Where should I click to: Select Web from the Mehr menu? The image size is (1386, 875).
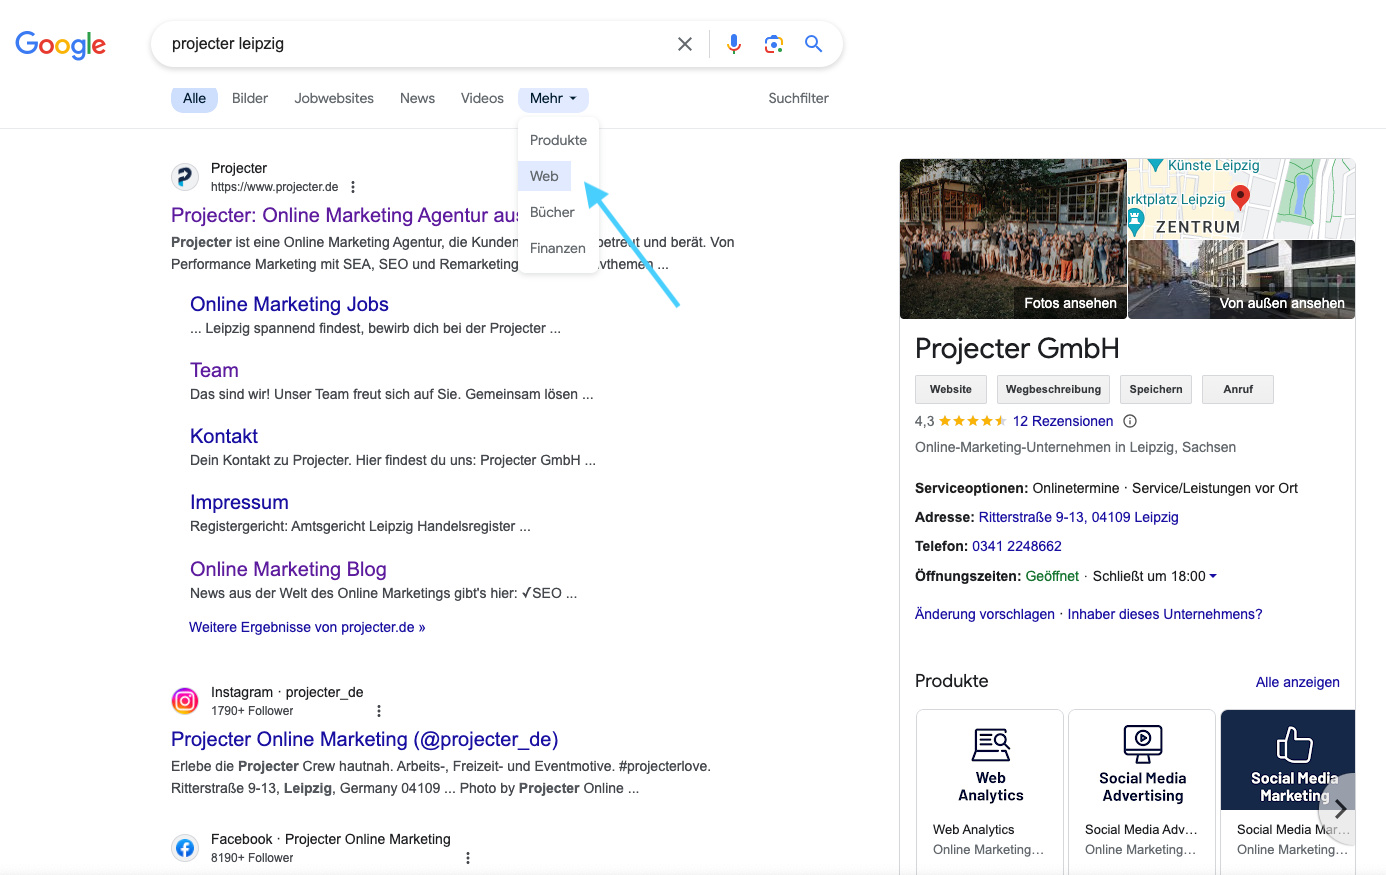[x=544, y=176]
